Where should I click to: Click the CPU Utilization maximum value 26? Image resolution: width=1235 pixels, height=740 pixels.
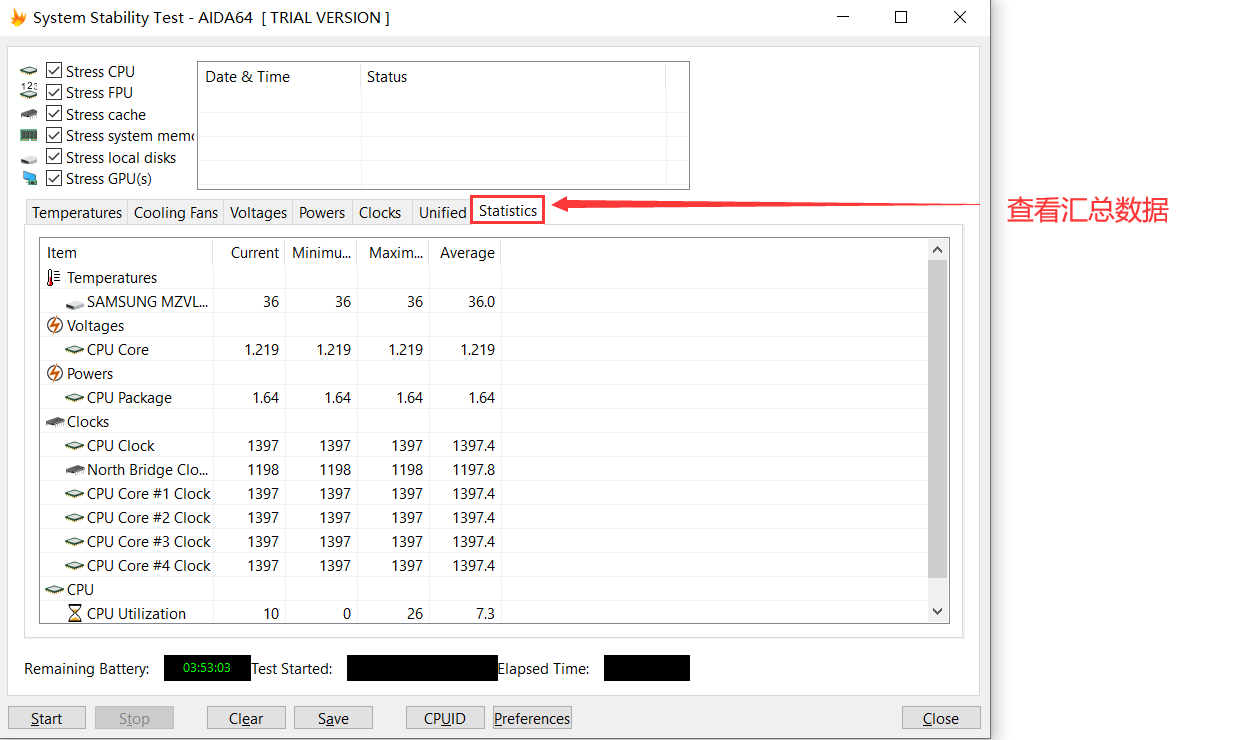click(x=415, y=614)
